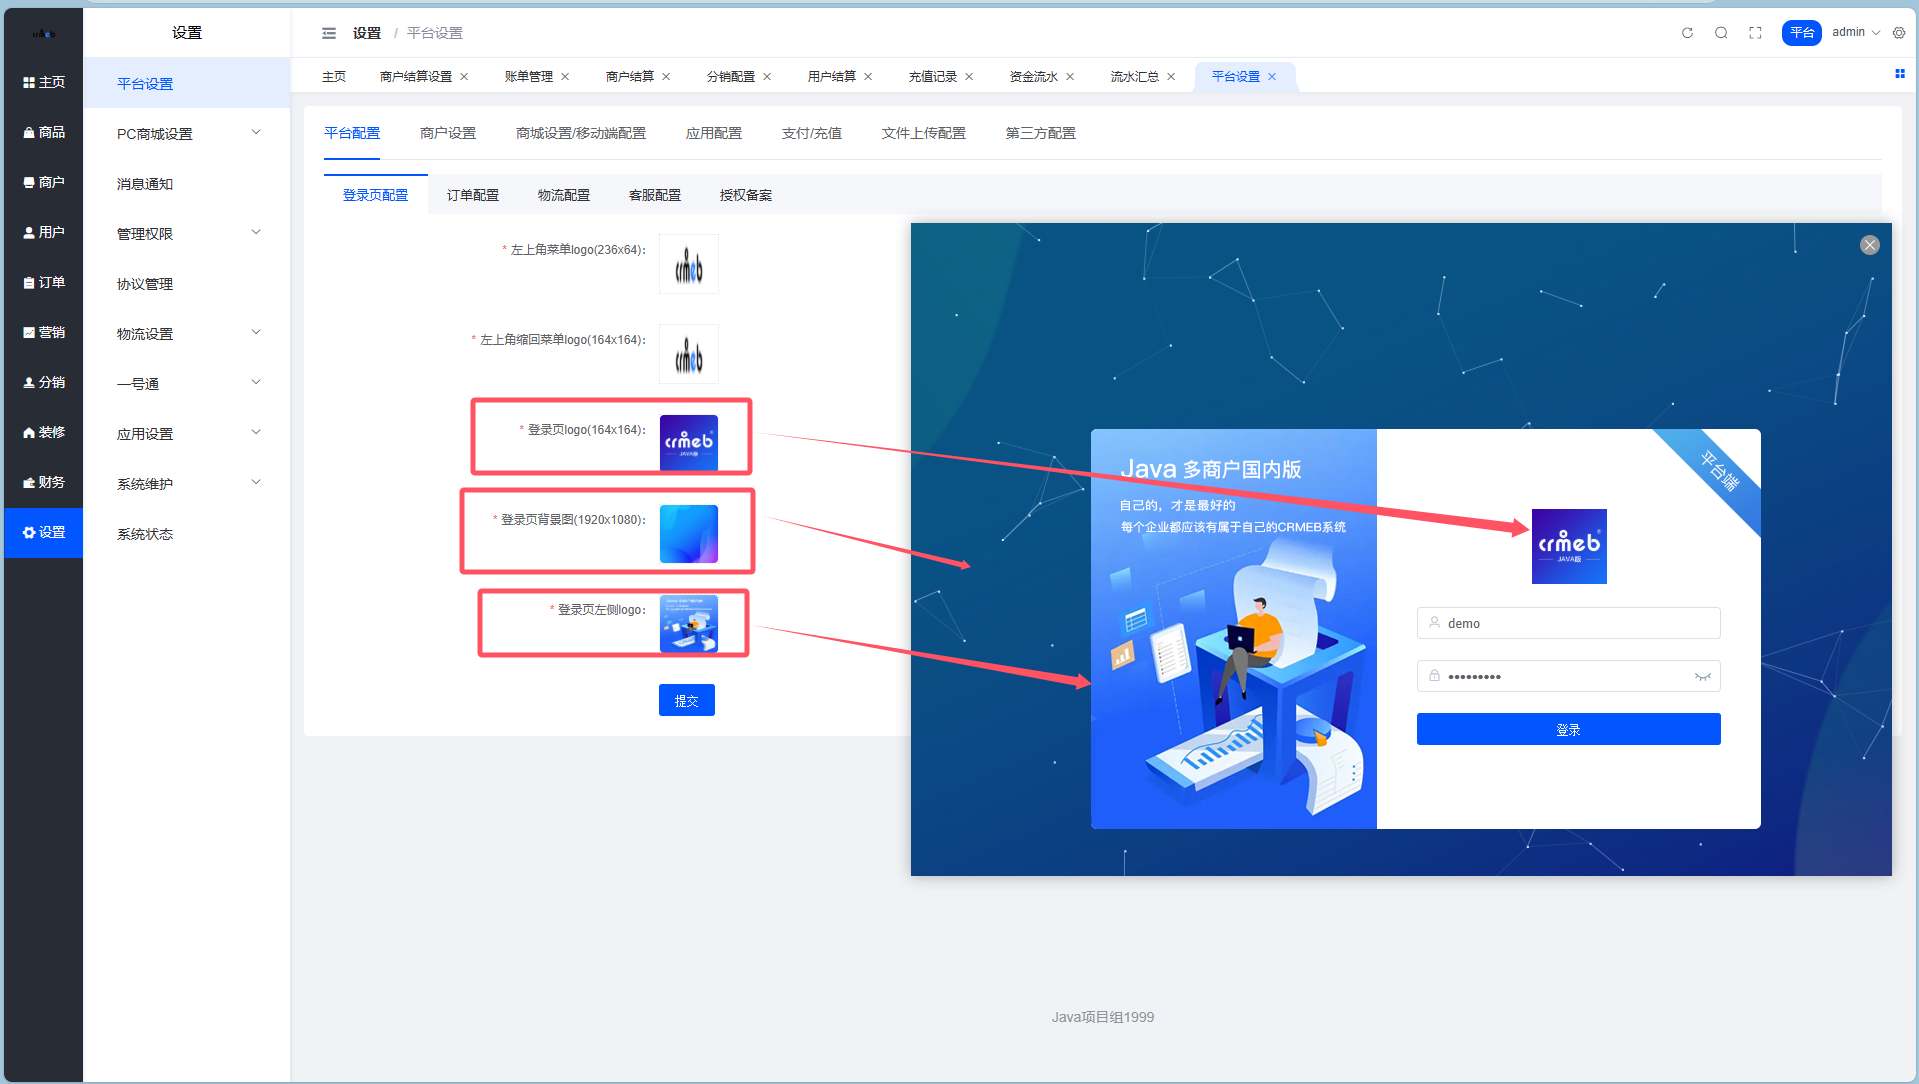
Task: Switch to the 商户设置 tab
Action: 447,133
